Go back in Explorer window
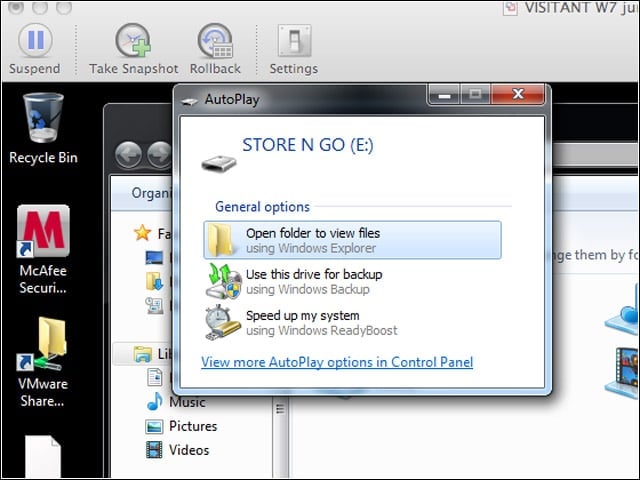Image resolution: width=640 pixels, height=480 pixels. coord(129,155)
